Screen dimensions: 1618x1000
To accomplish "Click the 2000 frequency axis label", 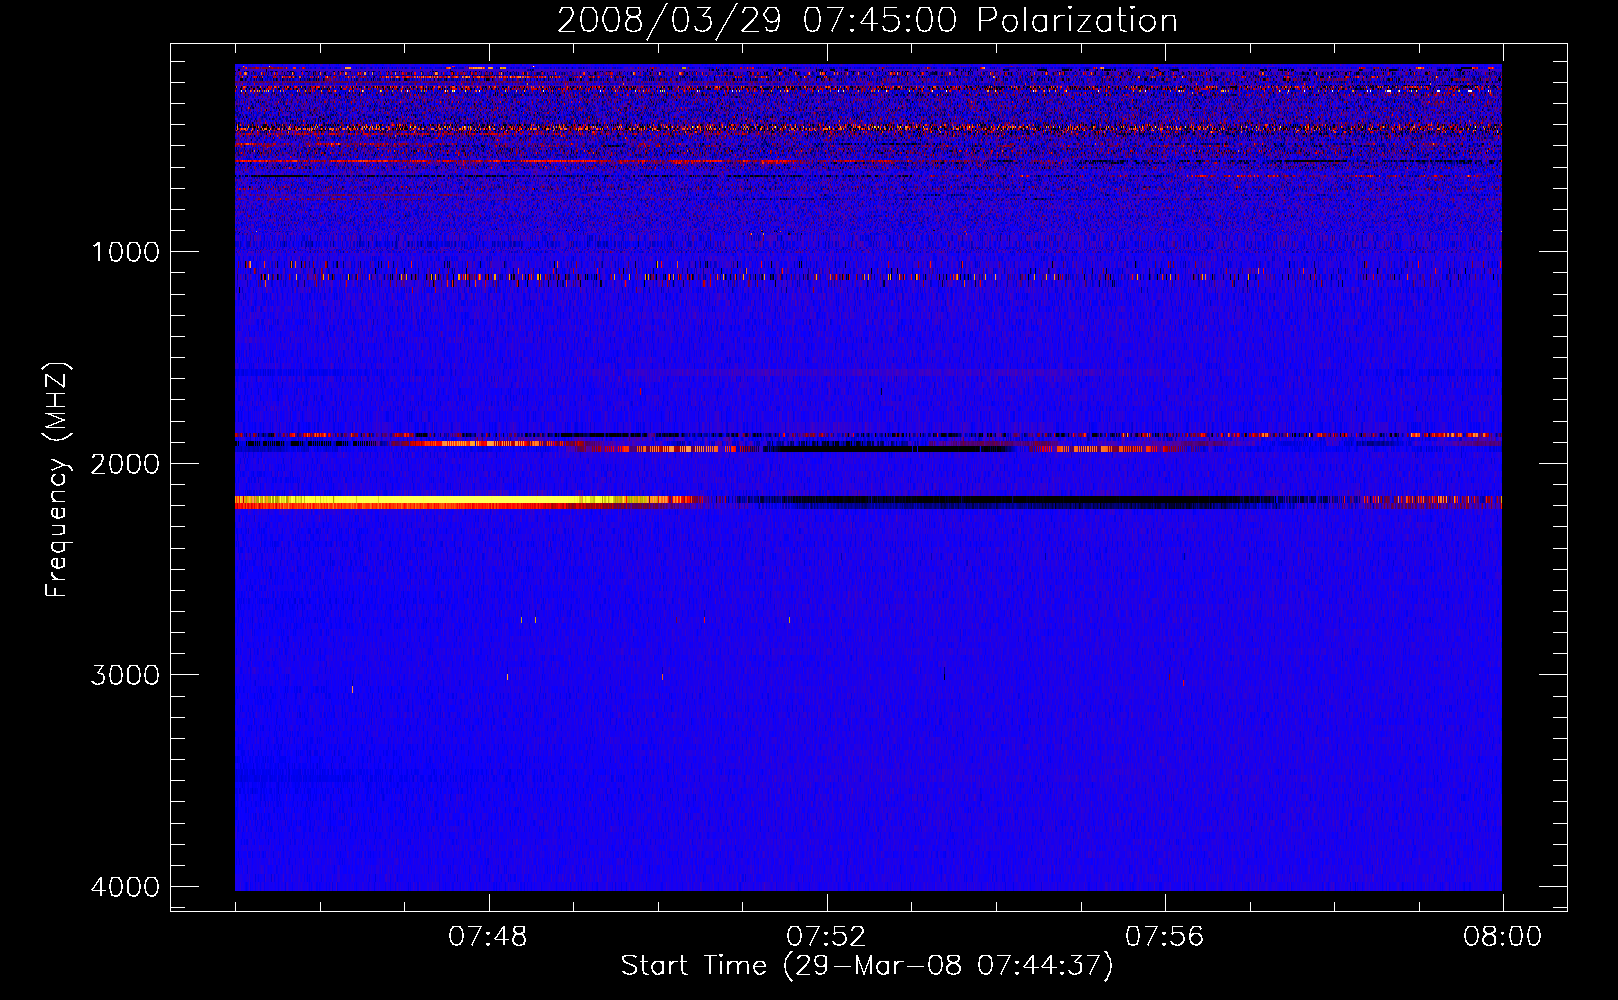I will click(x=126, y=463).
